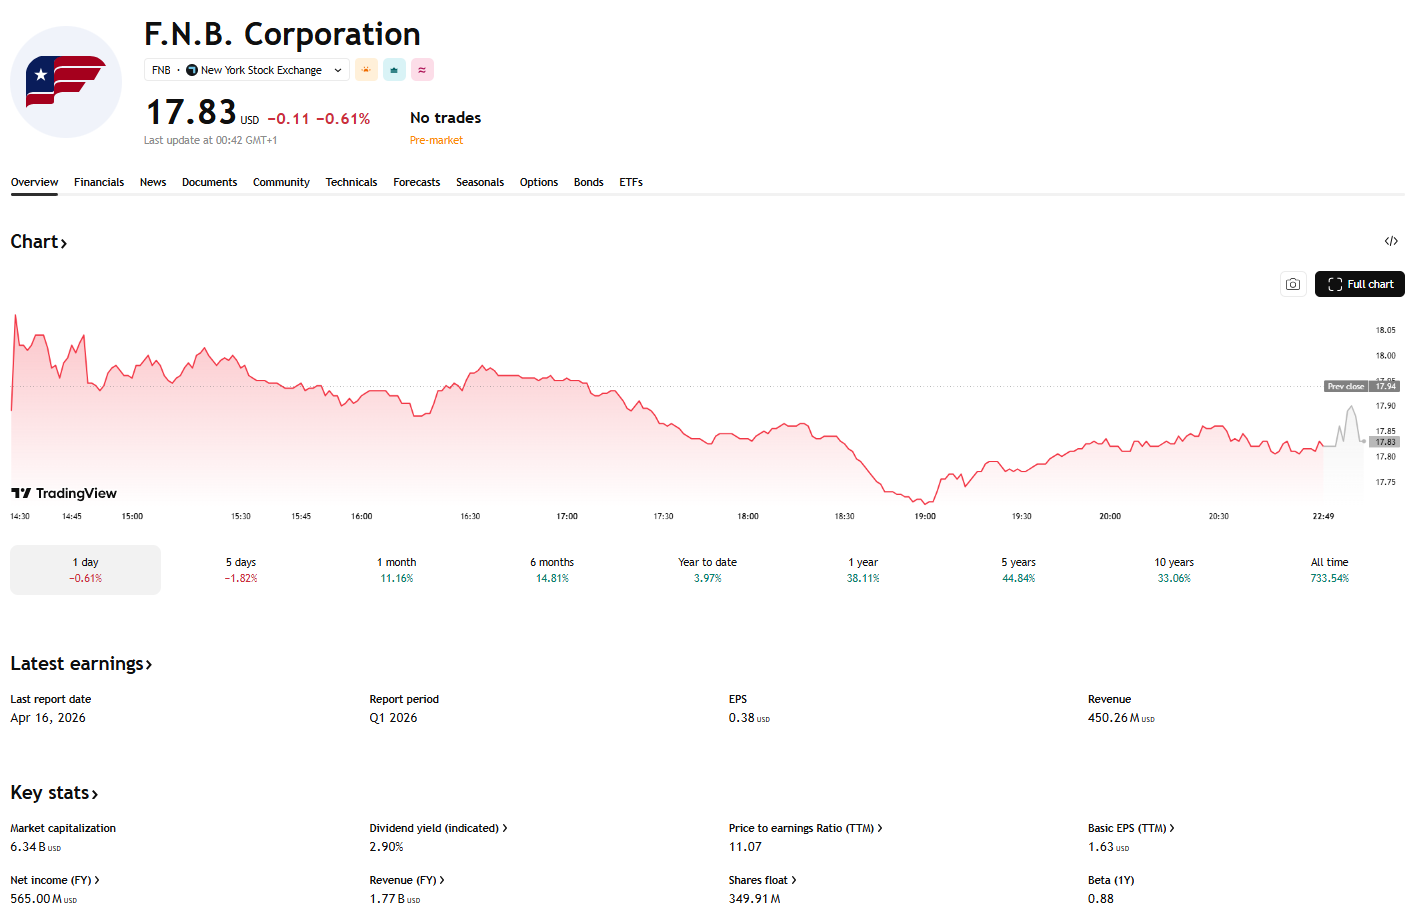
Task: Click the orange sun badge icon
Action: click(366, 70)
